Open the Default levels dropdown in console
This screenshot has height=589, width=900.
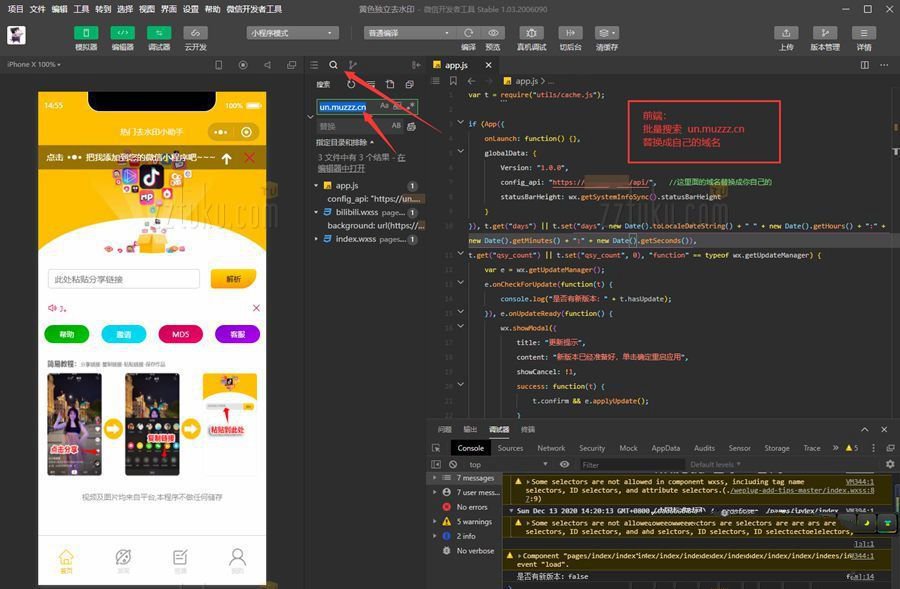(718, 465)
